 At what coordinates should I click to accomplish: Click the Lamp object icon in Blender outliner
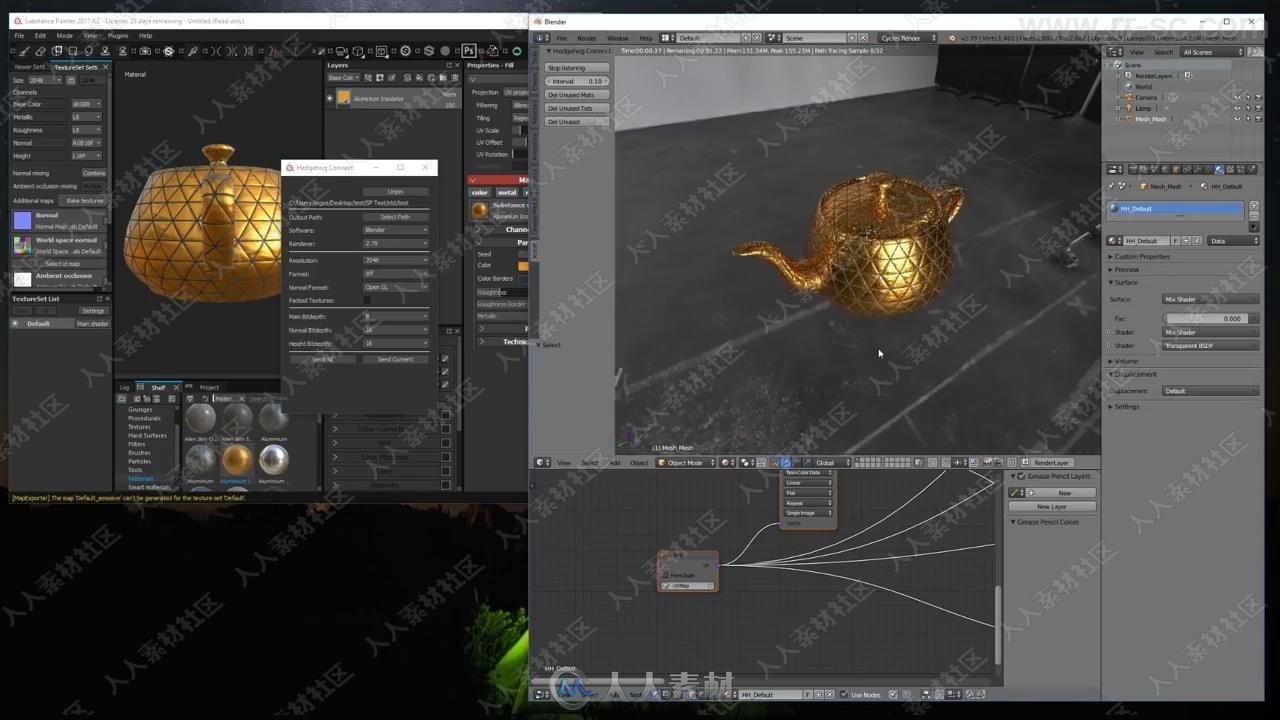pos(1129,108)
